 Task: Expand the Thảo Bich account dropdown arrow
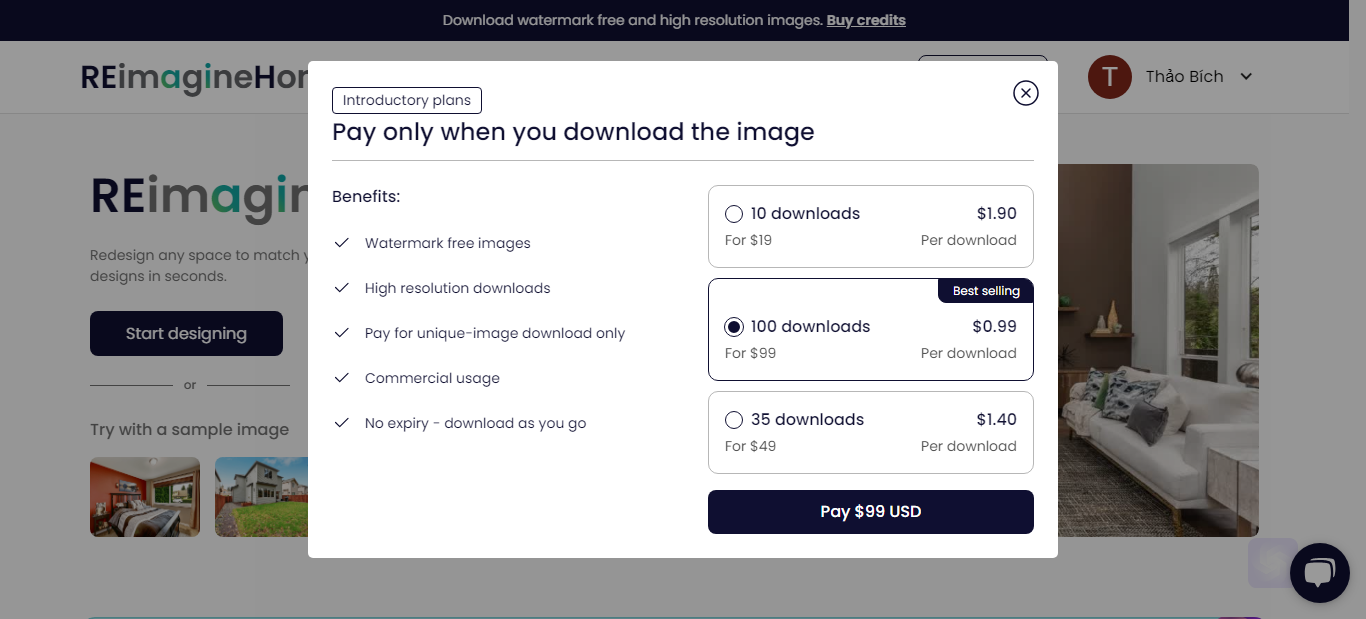tap(1246, 77)
